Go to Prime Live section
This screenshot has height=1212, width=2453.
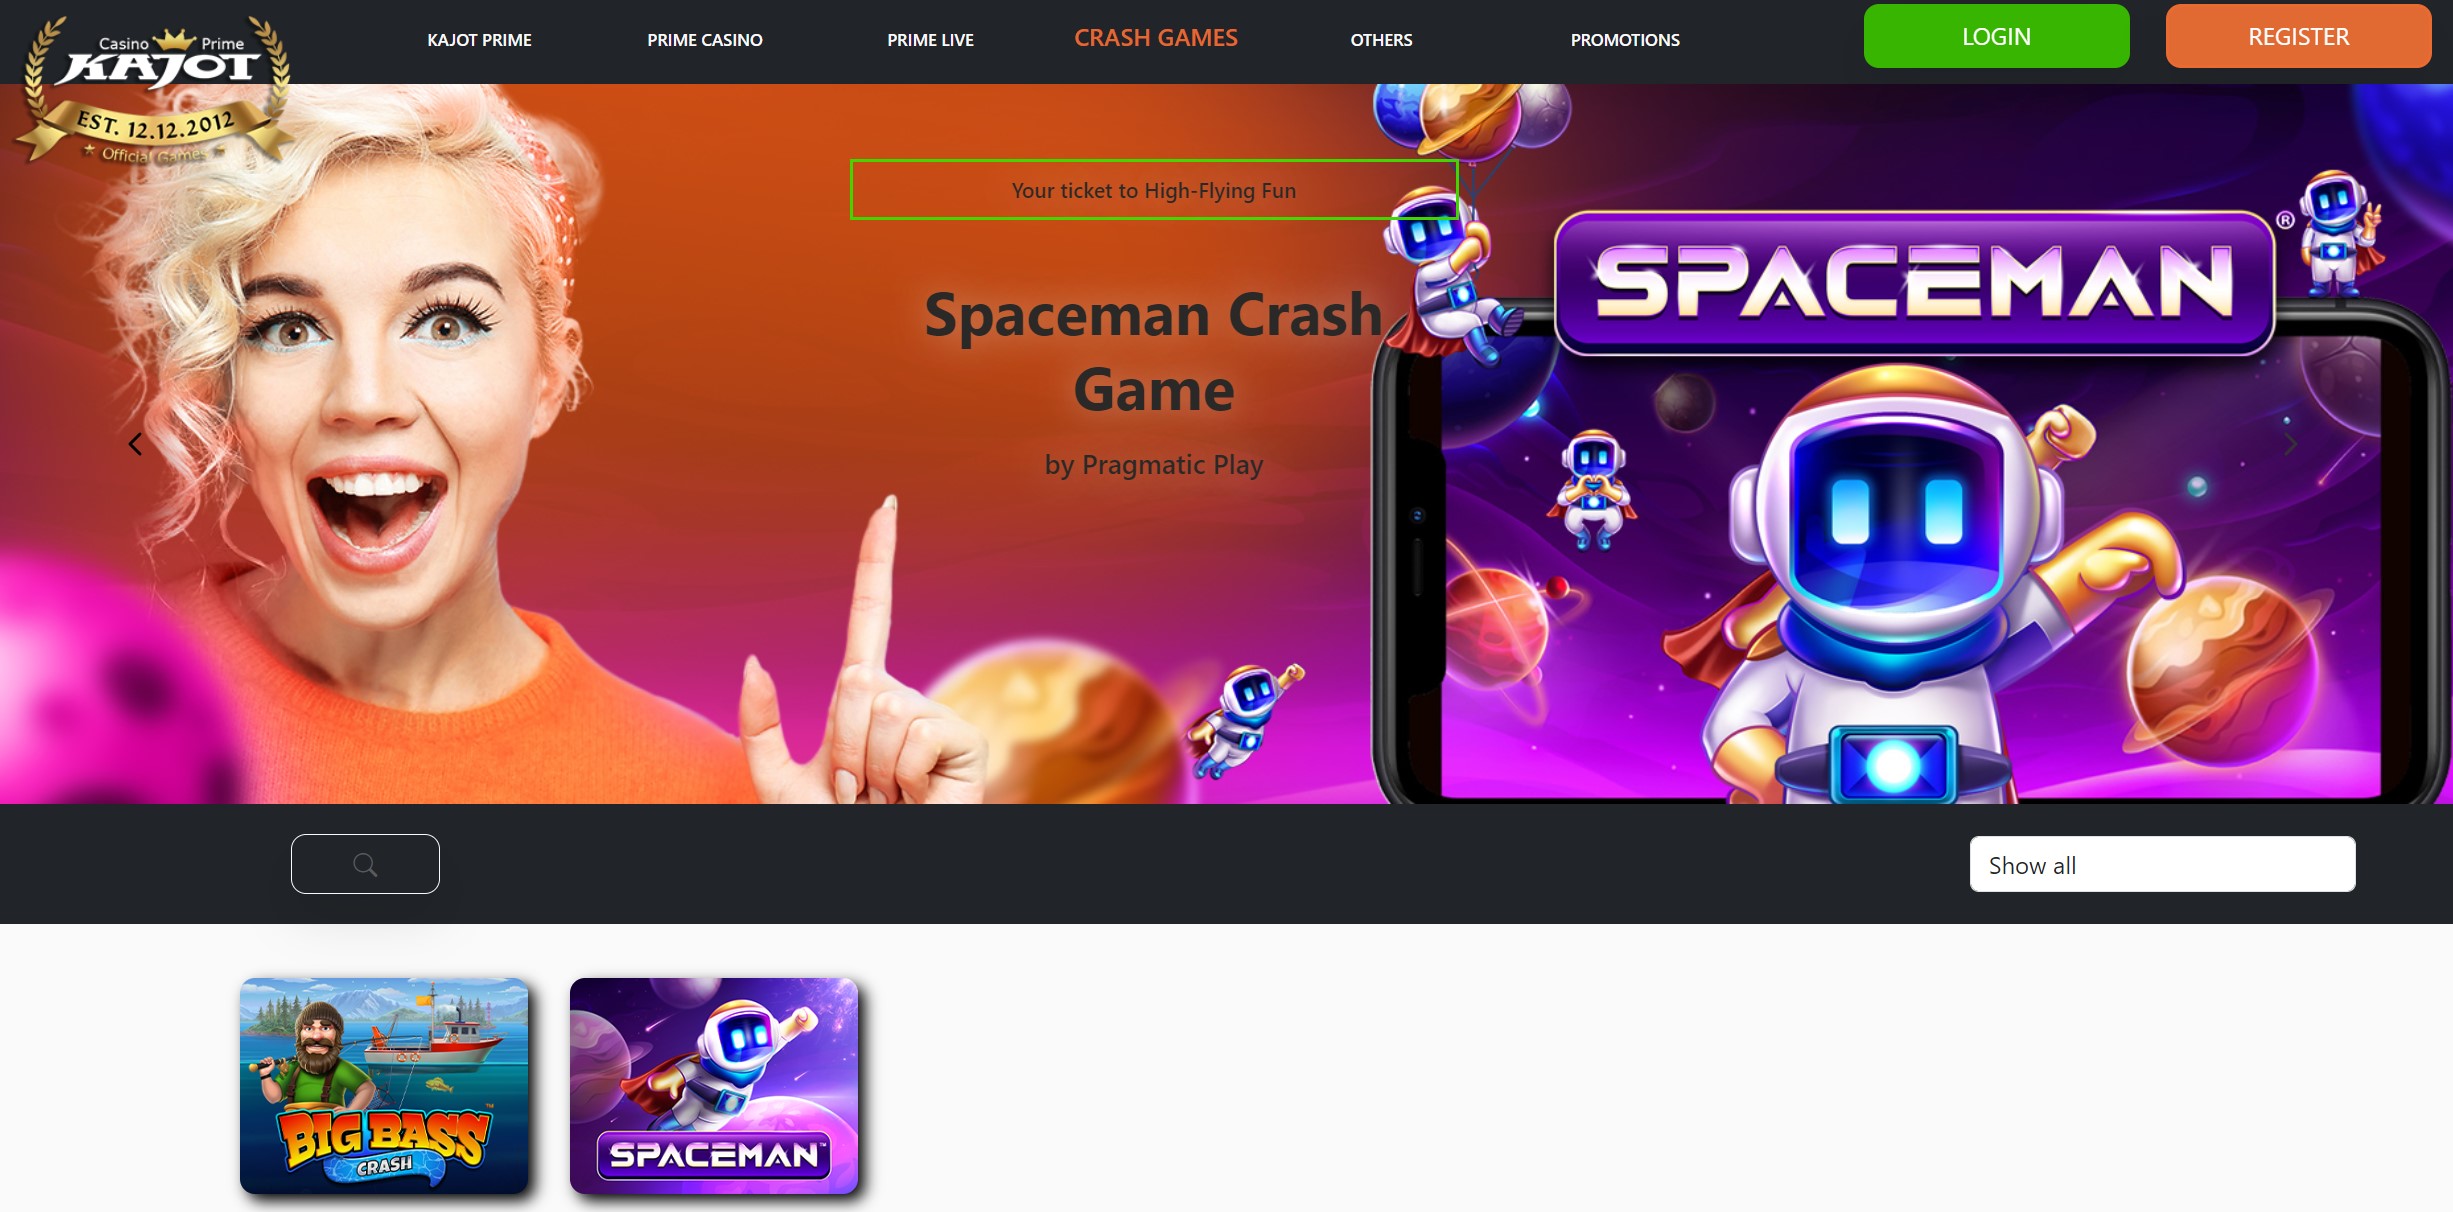[x=930, y=40]
